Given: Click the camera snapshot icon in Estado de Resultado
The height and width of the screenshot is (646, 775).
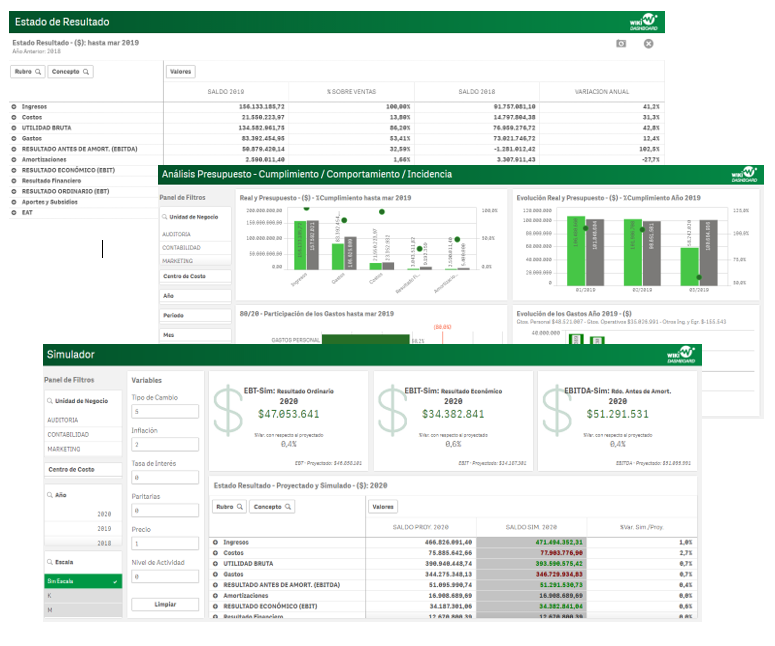Looking at the screenshot, I should coord(621,43).
